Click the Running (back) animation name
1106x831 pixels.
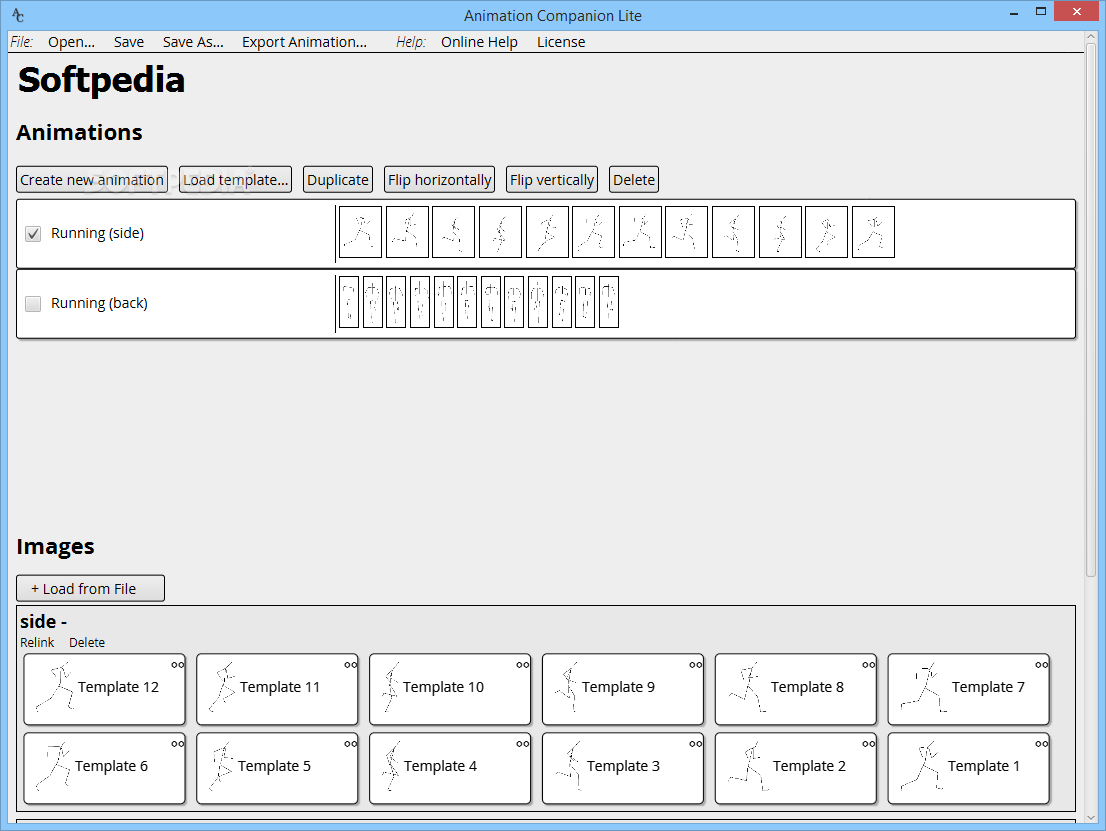99,303
